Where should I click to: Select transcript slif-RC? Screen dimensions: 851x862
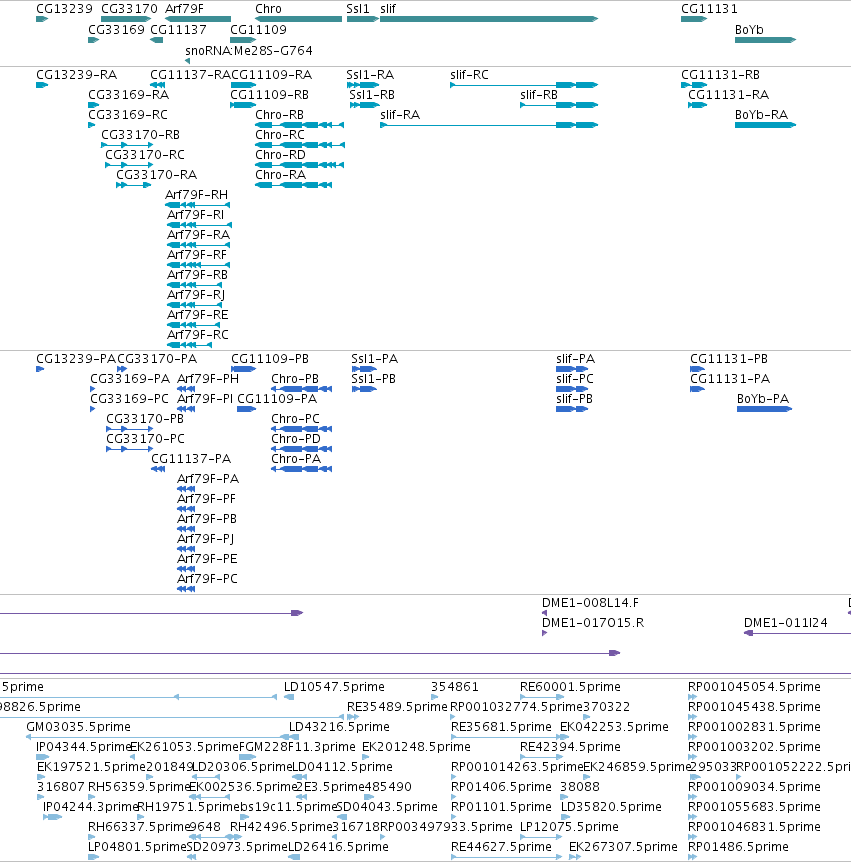click(x=524, y=85)
